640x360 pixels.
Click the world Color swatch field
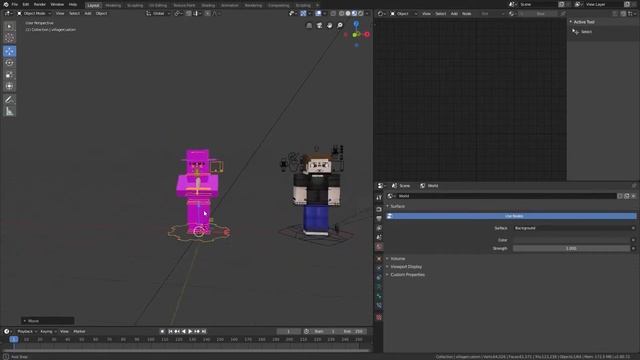pos(571,240)
